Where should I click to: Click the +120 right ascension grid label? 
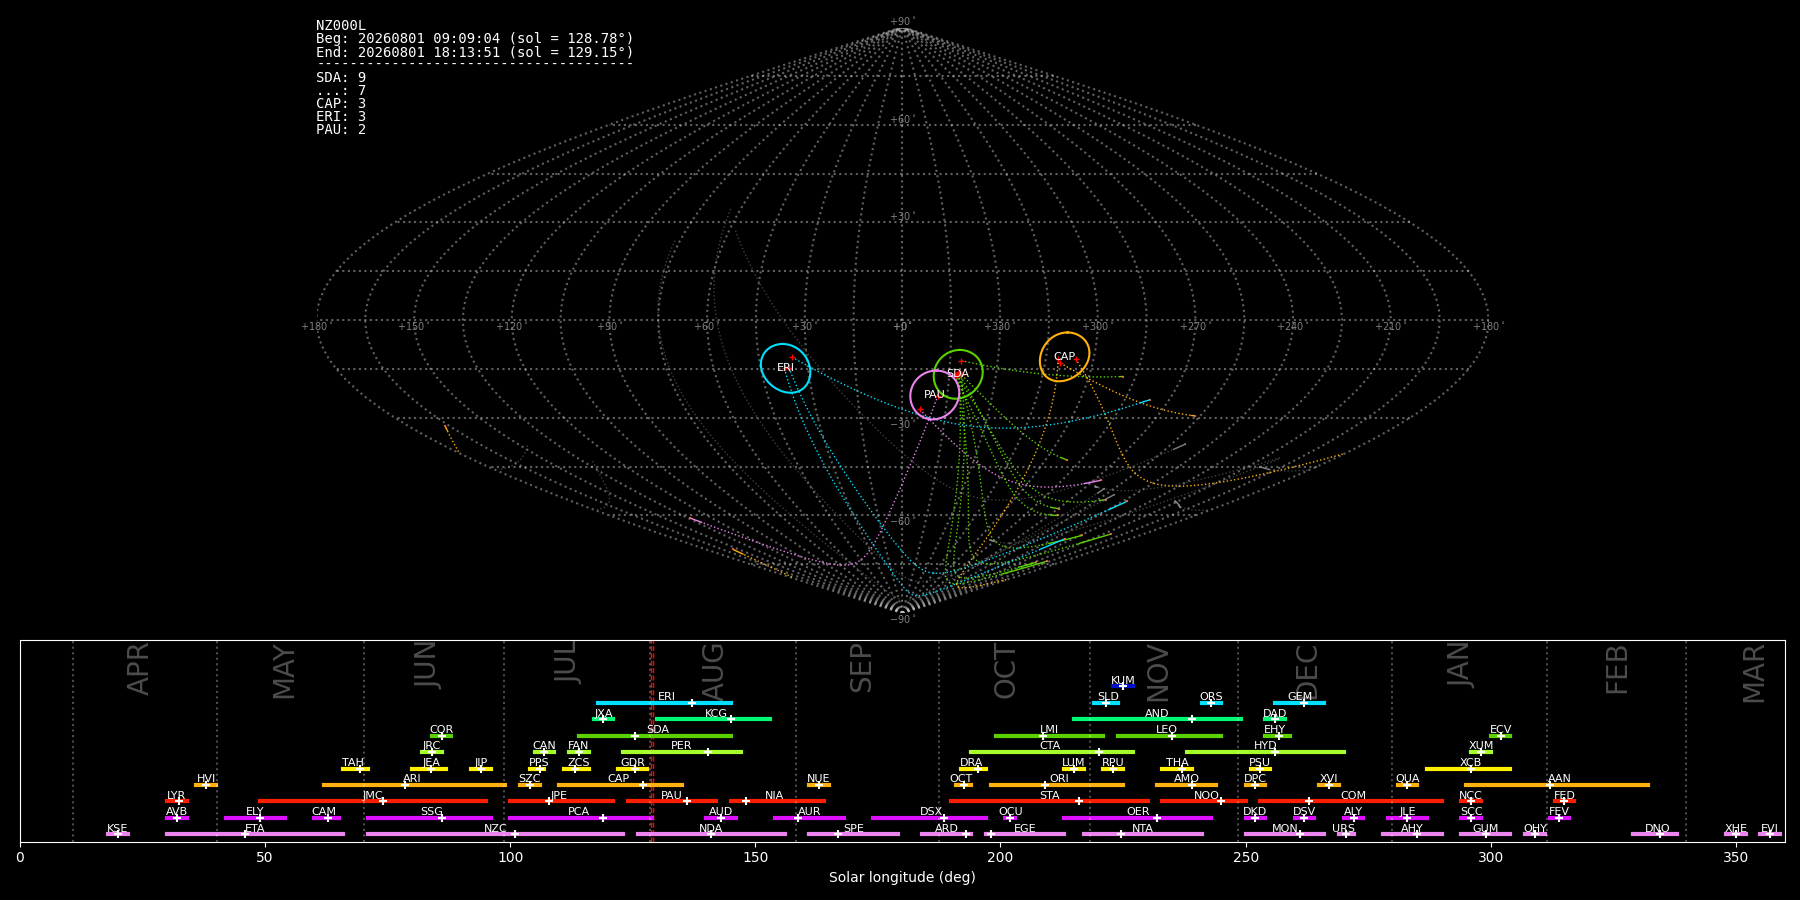[509, 327]
